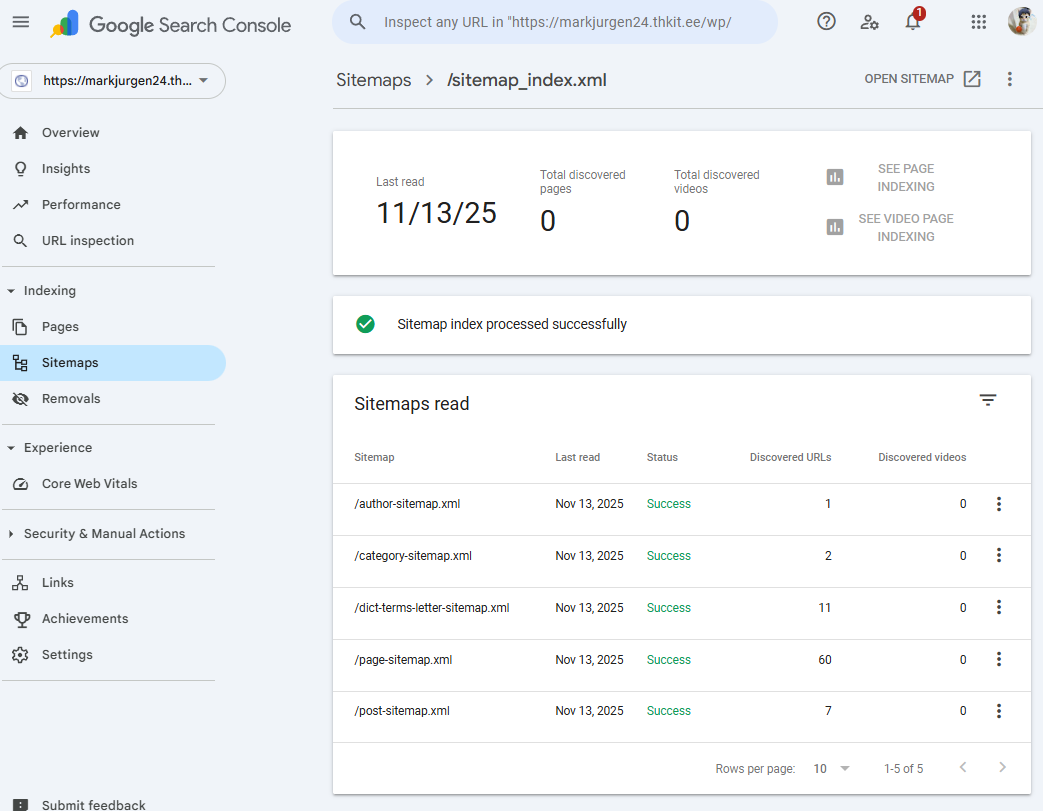
Task: Go to Performance in the sidebar
Action: coord(81,205)
